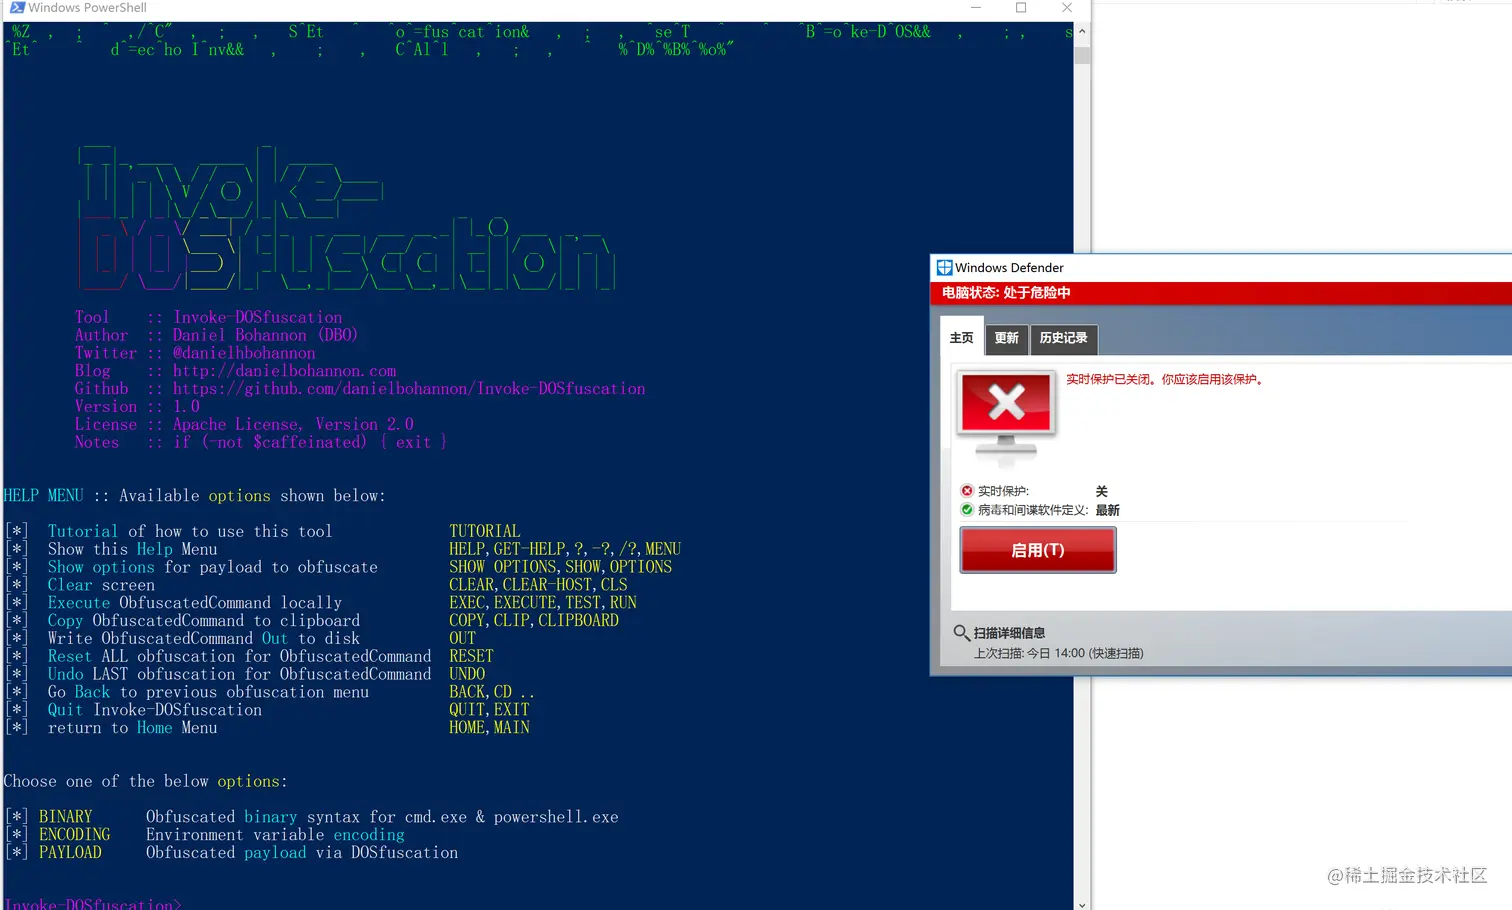This screenshot has width=1512, height=910.
Task: Click the COPY,CLIP,CLIPBOARD command text
Action: tap(534, 621)
